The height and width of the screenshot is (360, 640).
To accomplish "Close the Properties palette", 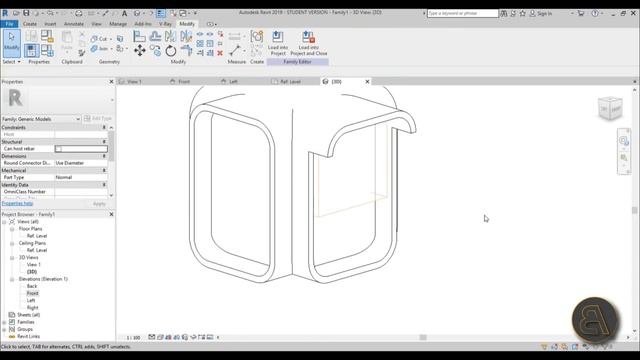I will pyautogui.click(x=111, y=82).
